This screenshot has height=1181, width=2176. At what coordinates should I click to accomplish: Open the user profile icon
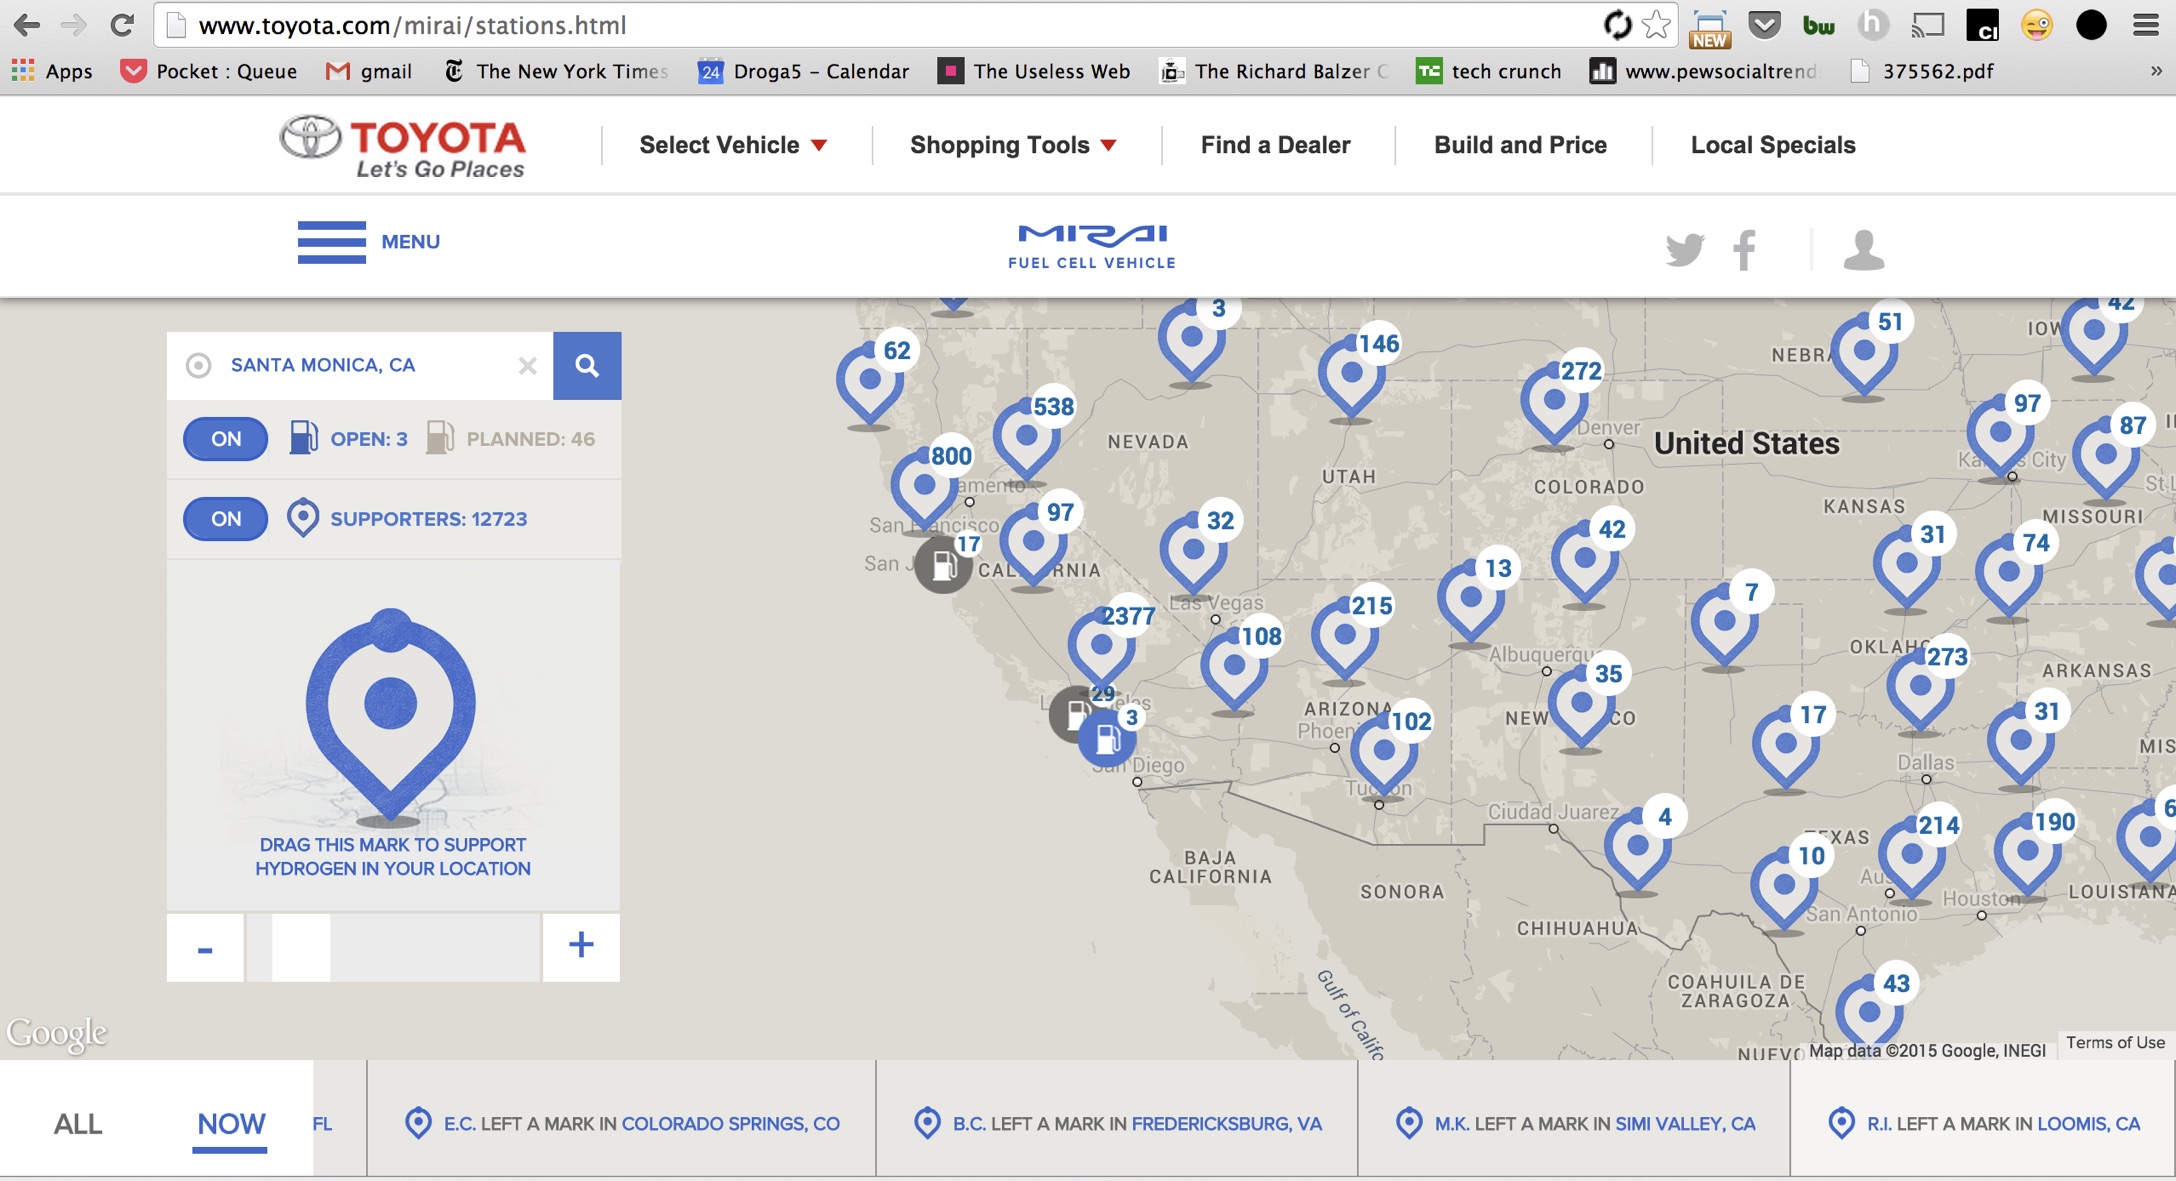tap(1864, 250)
